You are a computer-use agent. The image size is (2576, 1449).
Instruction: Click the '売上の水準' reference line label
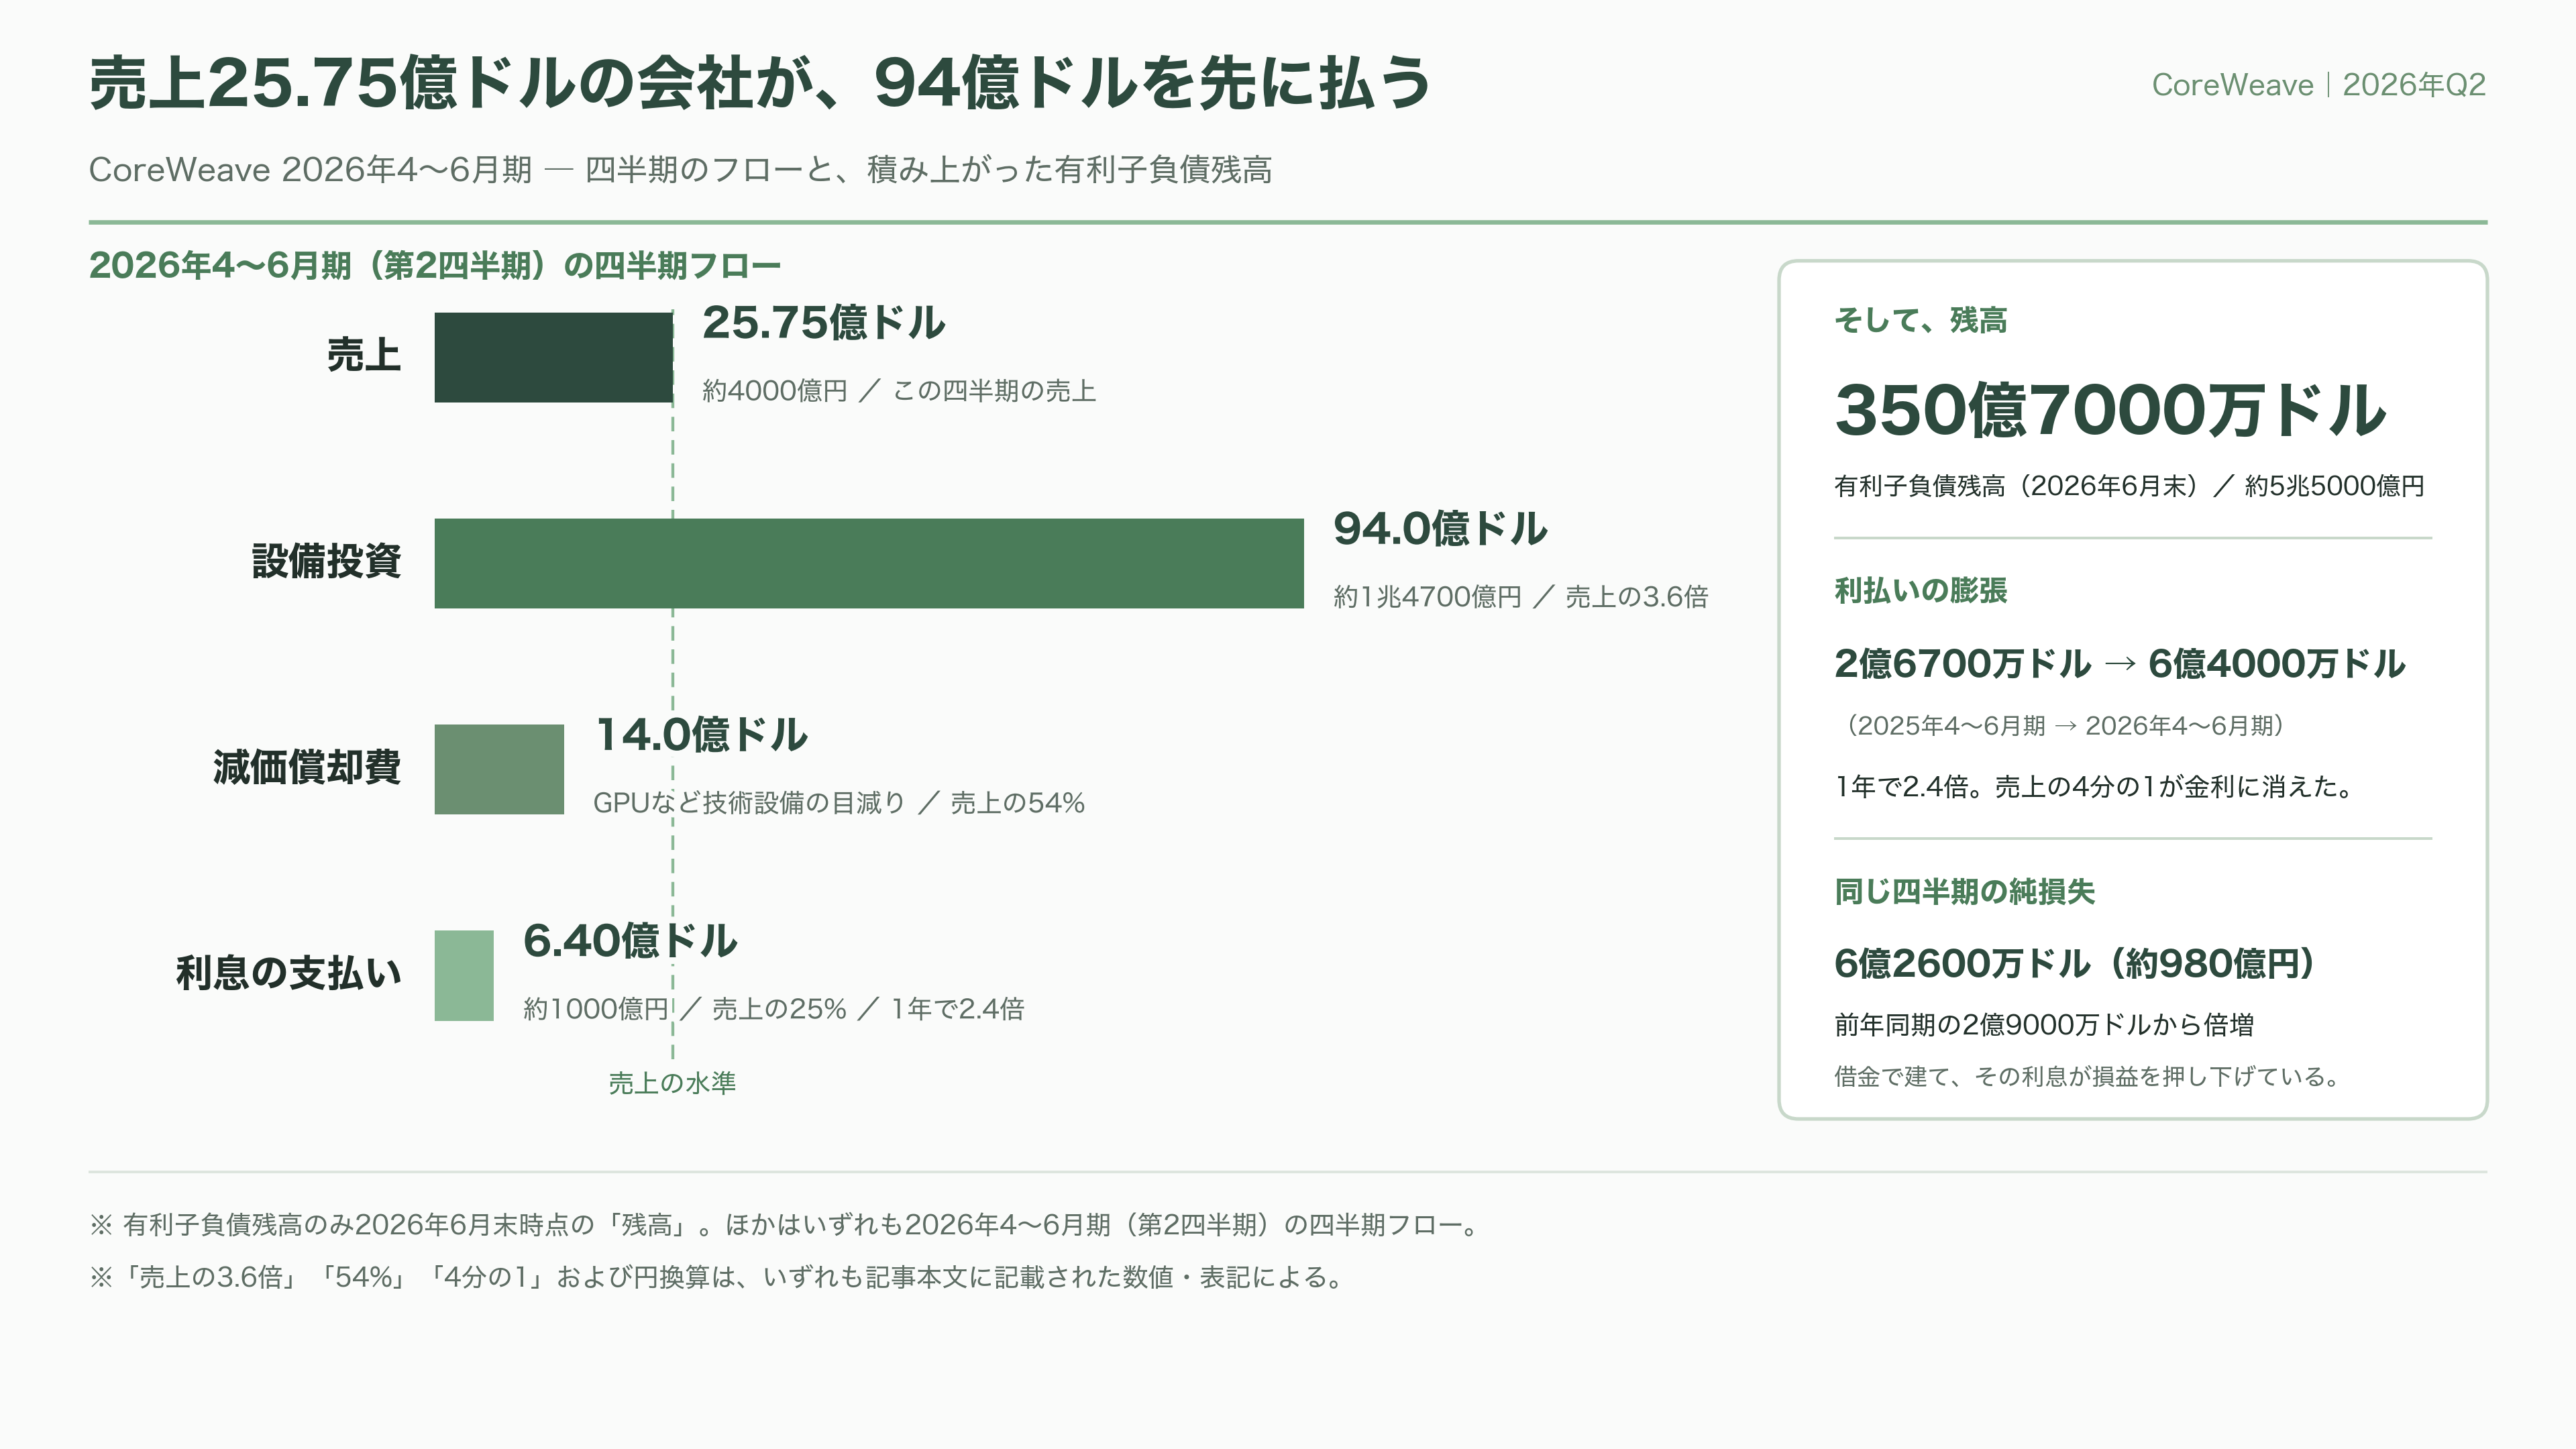(x=672, y=1083)
